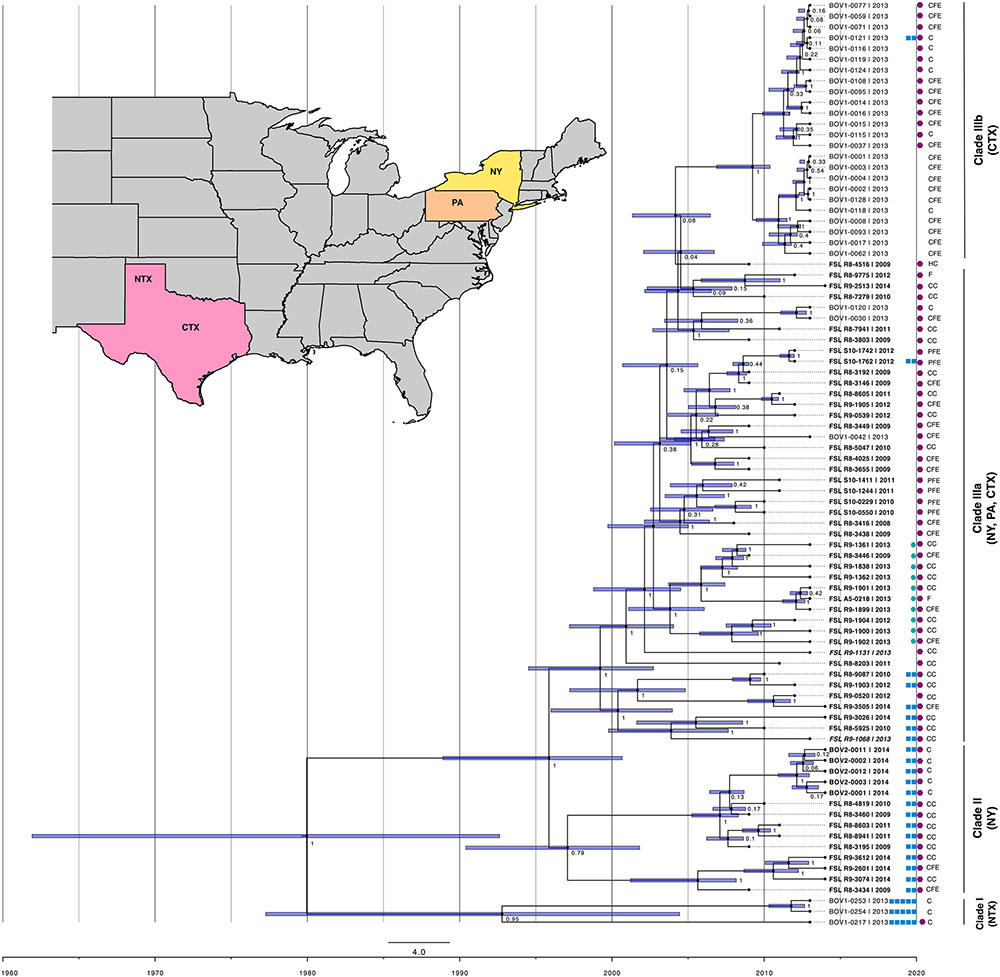Click the 4.0 scale bar label
Screen dimensions: 1000x977
coord(419,952)
